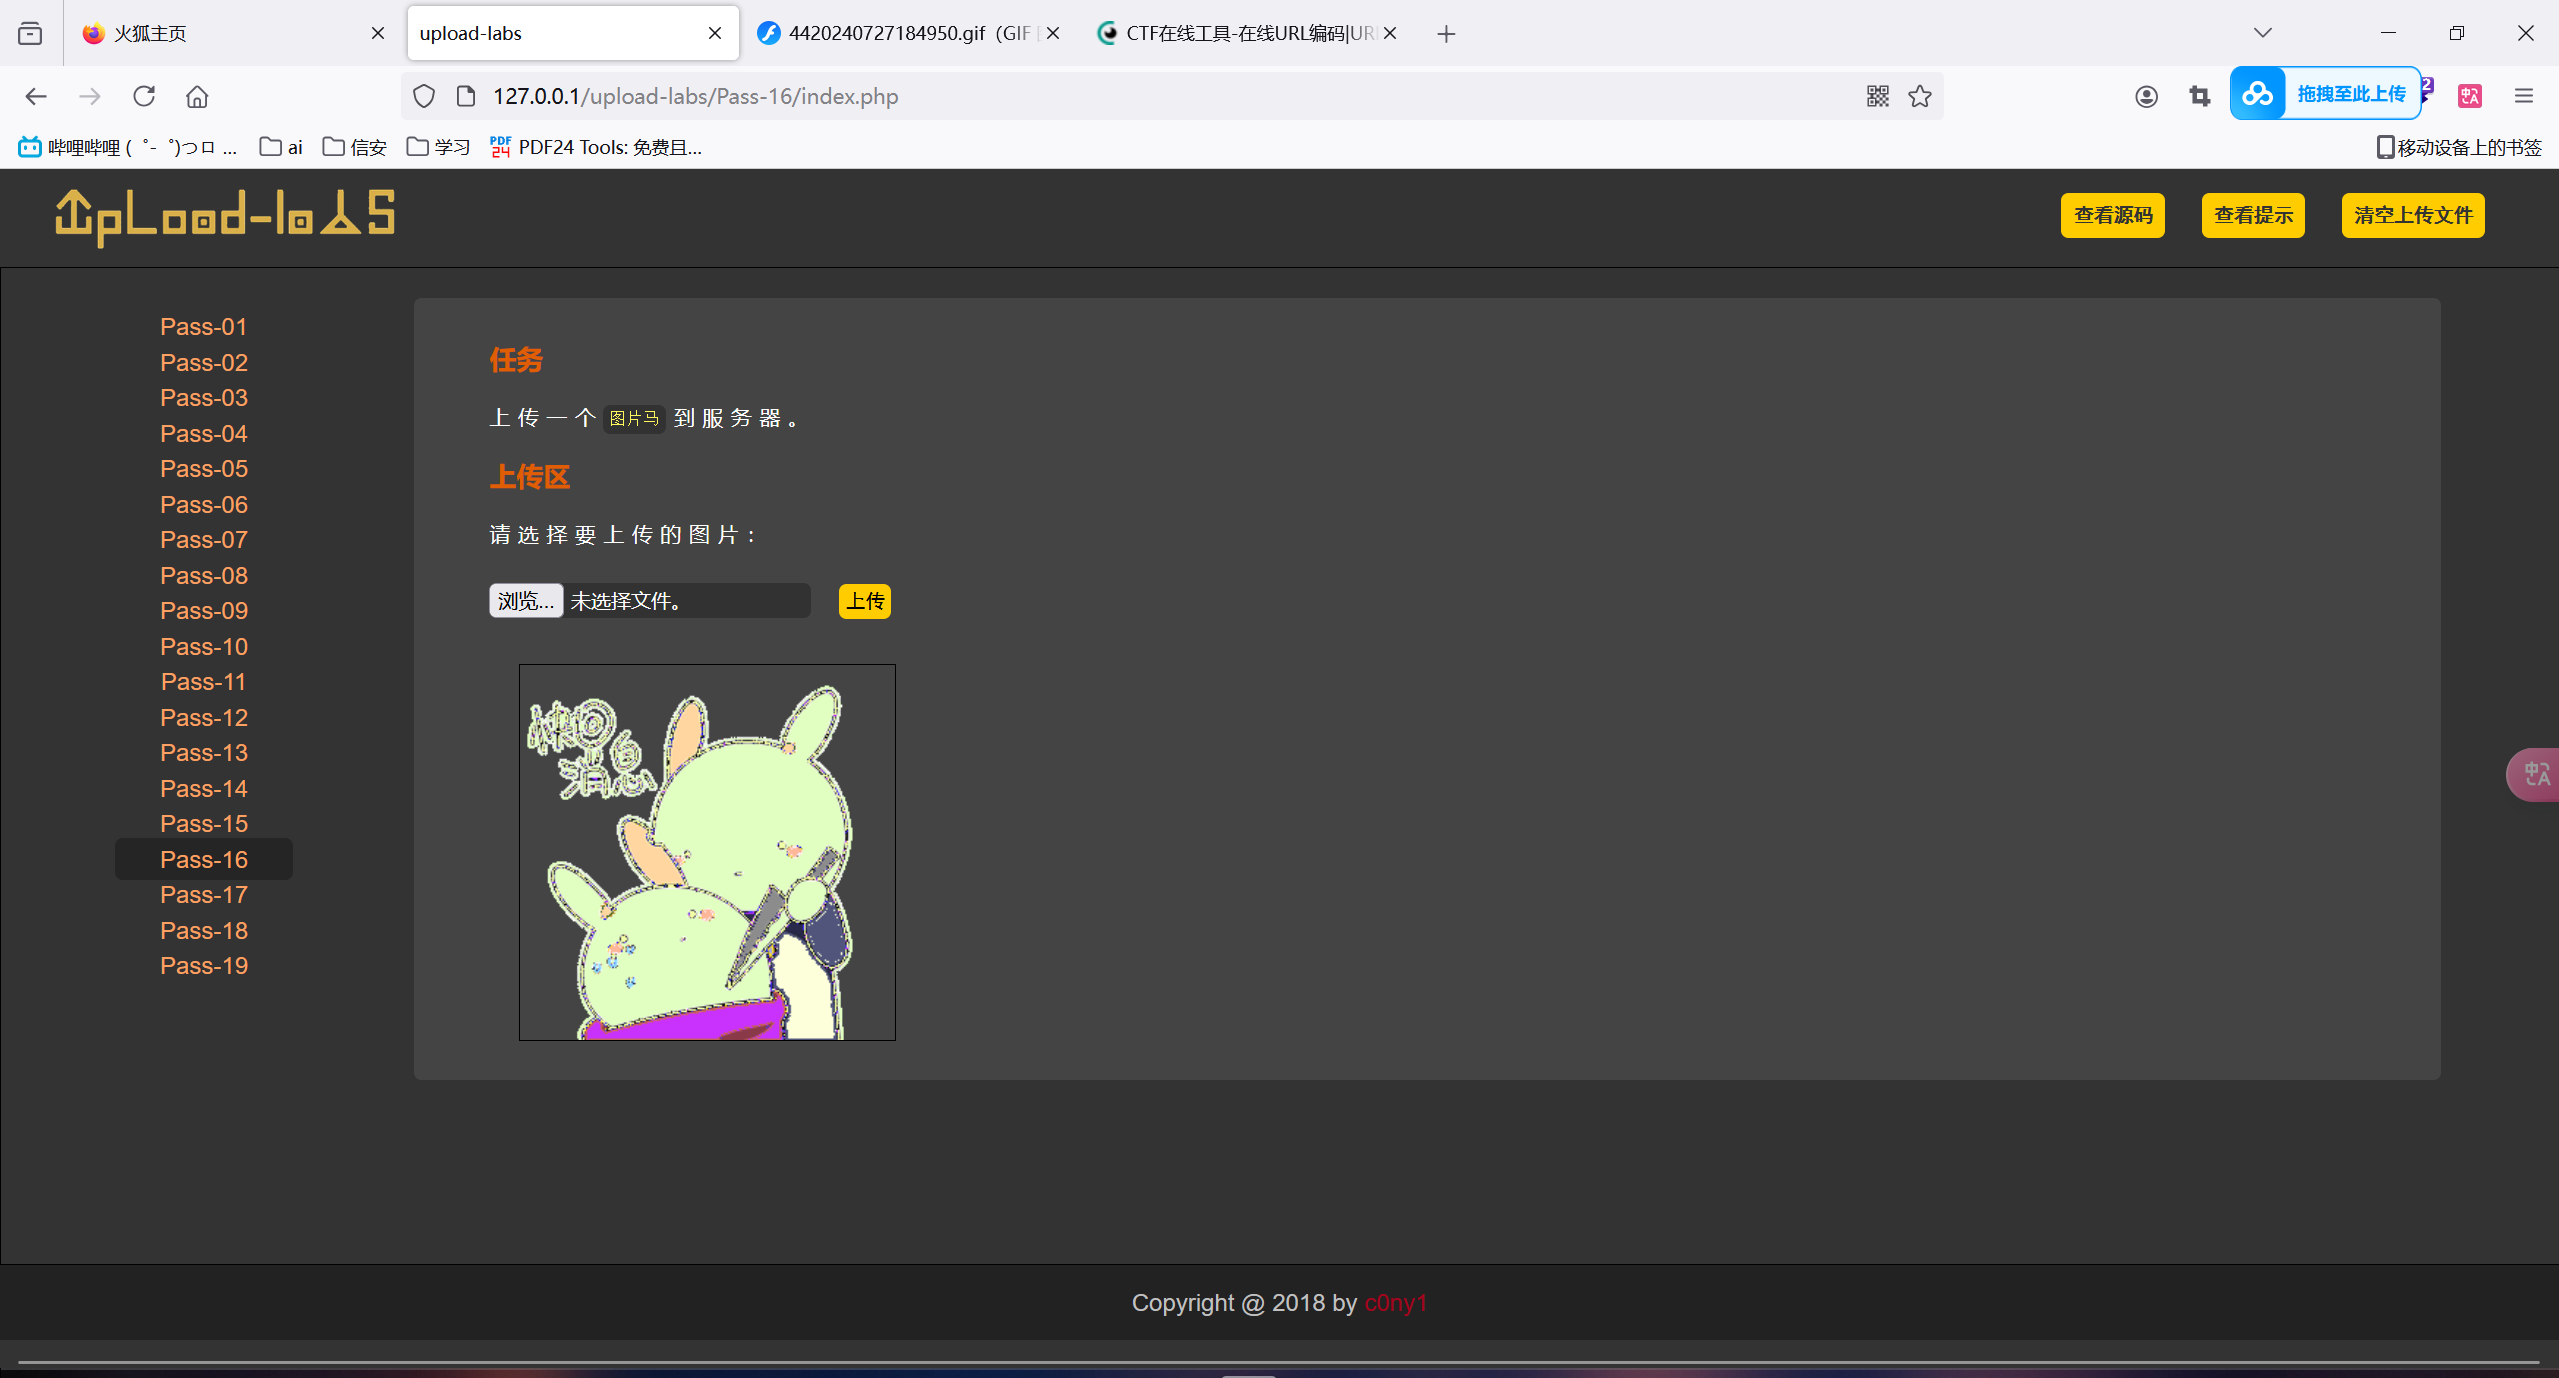Image resolution: width=2559 pixels, height=1378 pixels.
Task: Open the tracking protection shield icon
Action: pos(424,96)
